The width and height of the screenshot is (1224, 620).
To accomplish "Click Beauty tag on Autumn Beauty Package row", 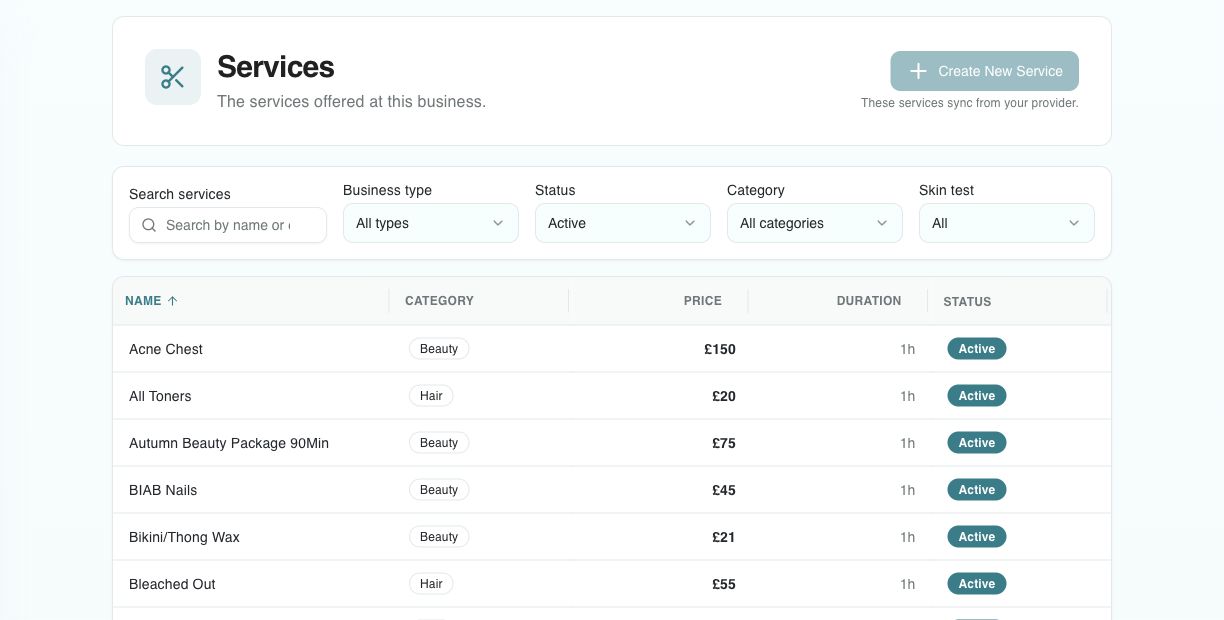I will click(x=439, y=443).
